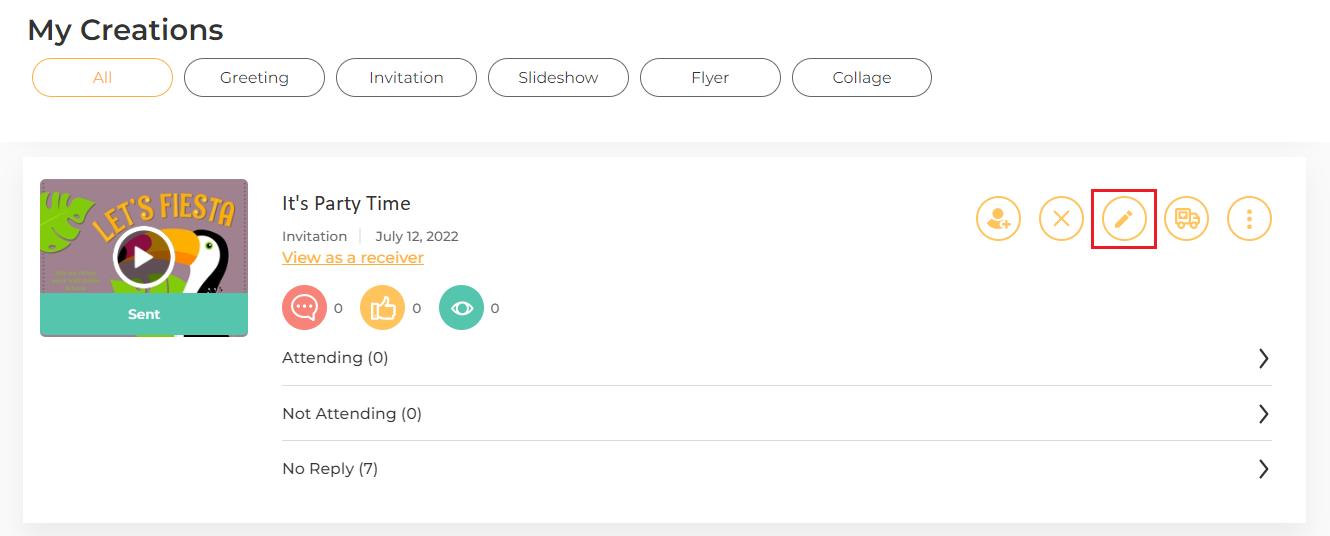Viewport: 1330px width, 536px height.
Task: Expand the Not Attending (0) chevron
Action: [1264, 413]
